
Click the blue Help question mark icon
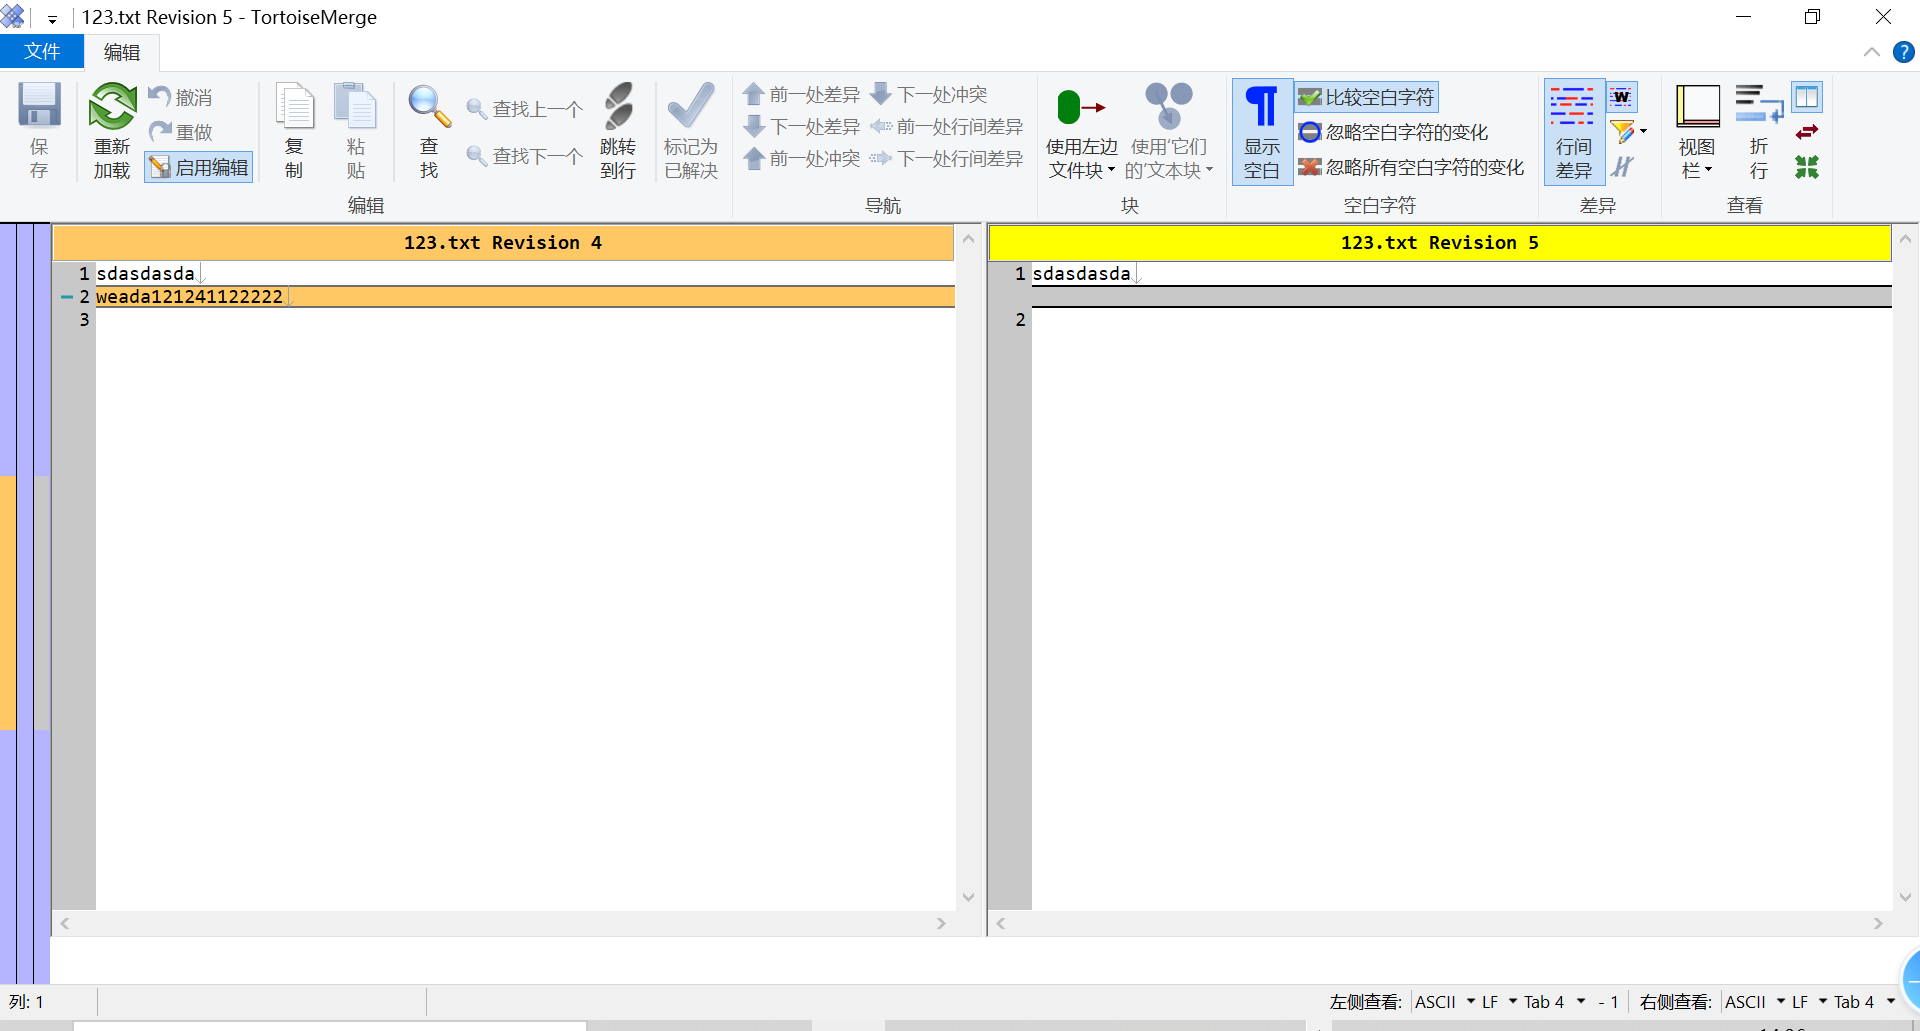[1904, 52]
